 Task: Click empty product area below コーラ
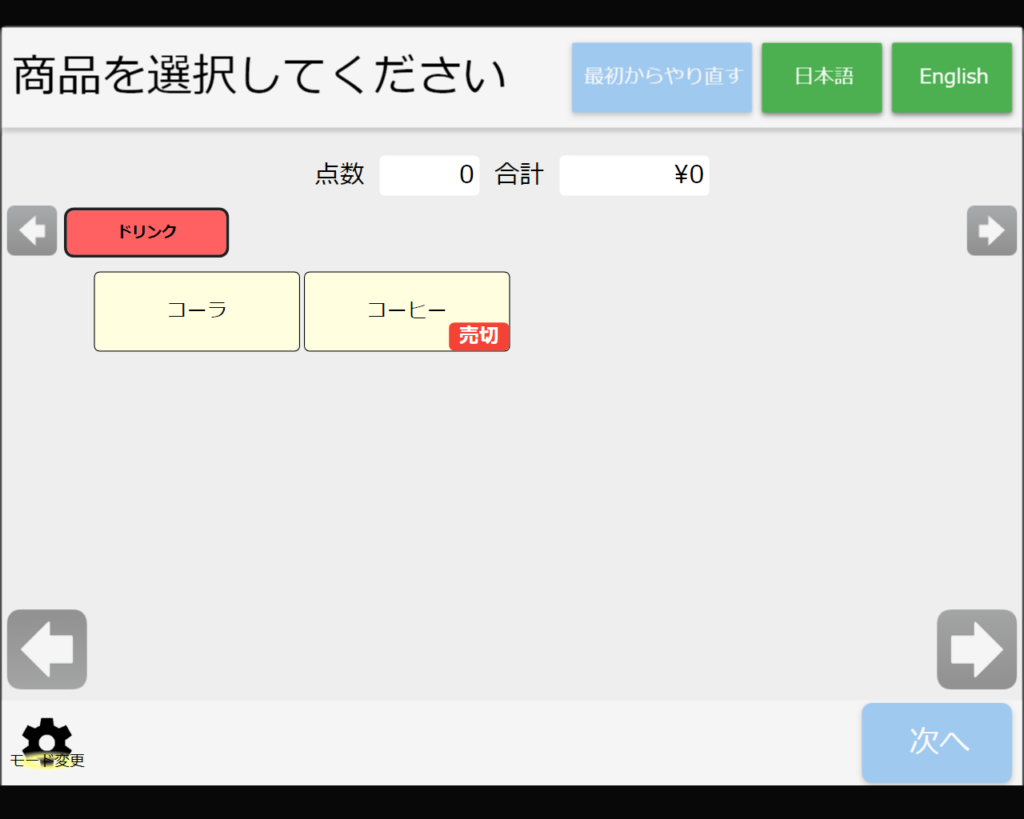click(197, 450)
